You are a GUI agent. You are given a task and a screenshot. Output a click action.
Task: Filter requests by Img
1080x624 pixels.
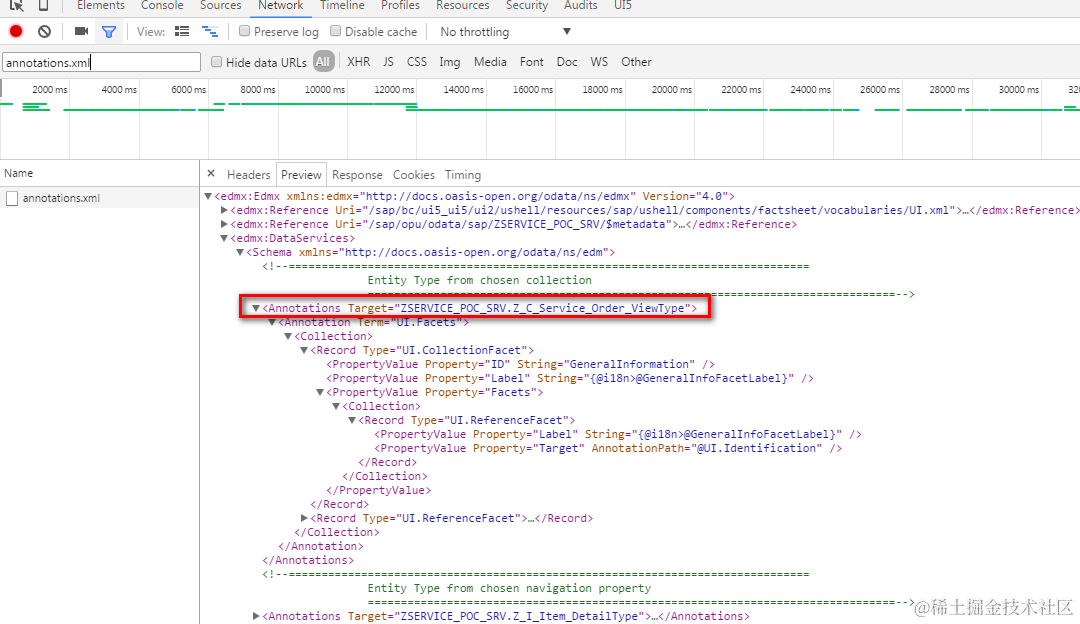click(450, 62)
